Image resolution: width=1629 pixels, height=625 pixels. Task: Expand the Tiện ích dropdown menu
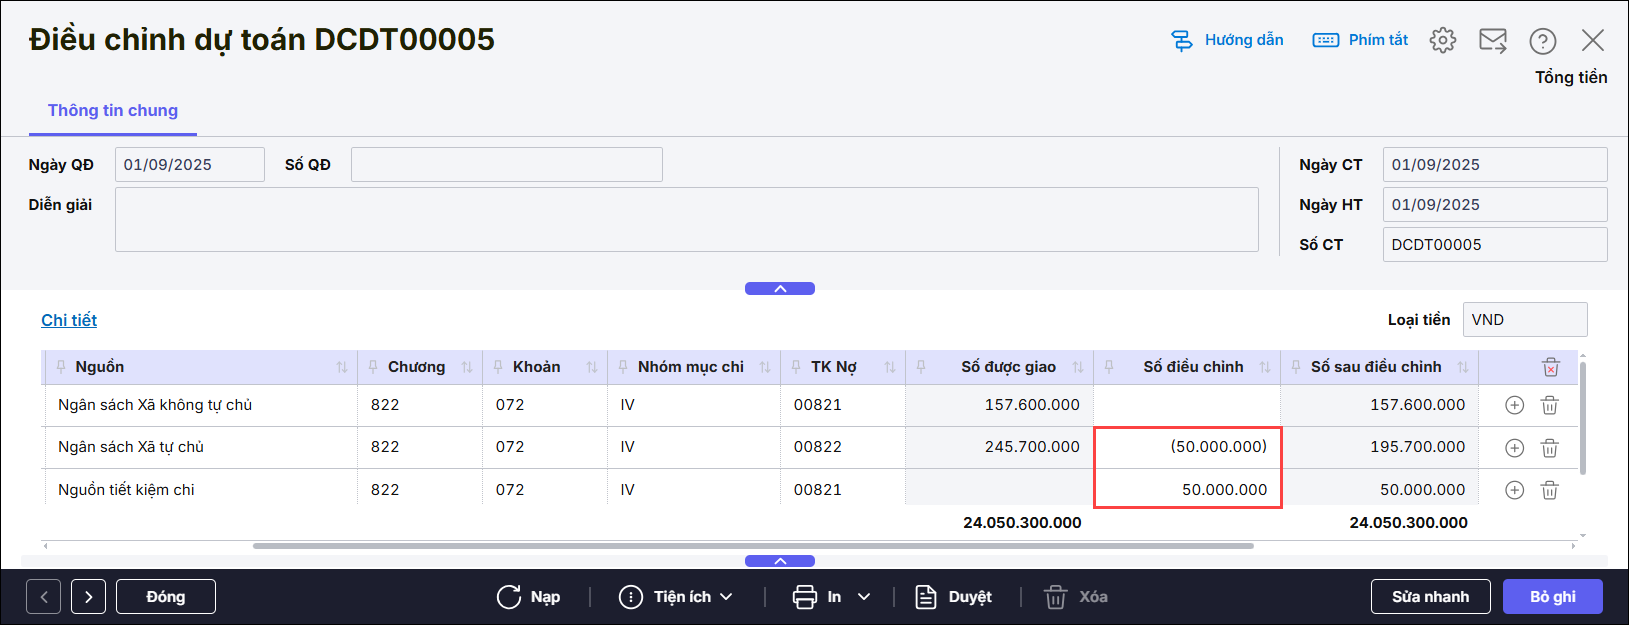tap(727, 597)
